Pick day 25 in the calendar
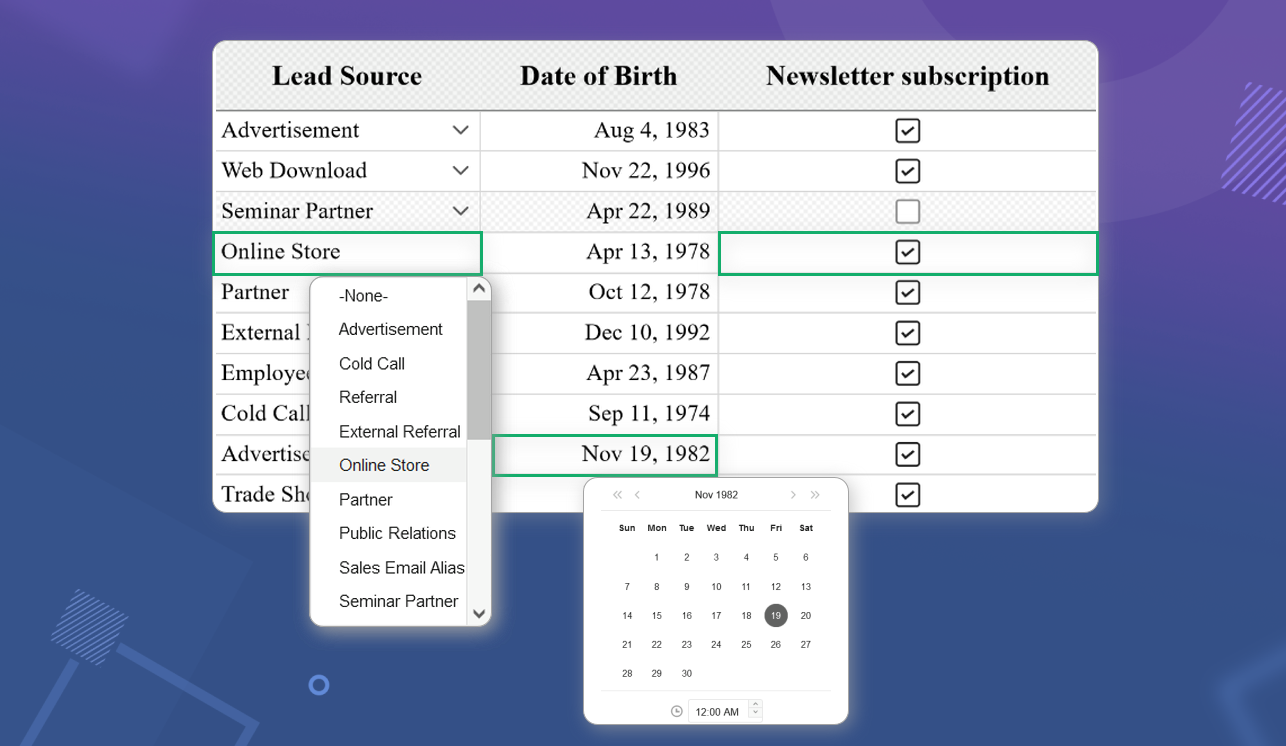1286x746 pixels. point(746,645)
